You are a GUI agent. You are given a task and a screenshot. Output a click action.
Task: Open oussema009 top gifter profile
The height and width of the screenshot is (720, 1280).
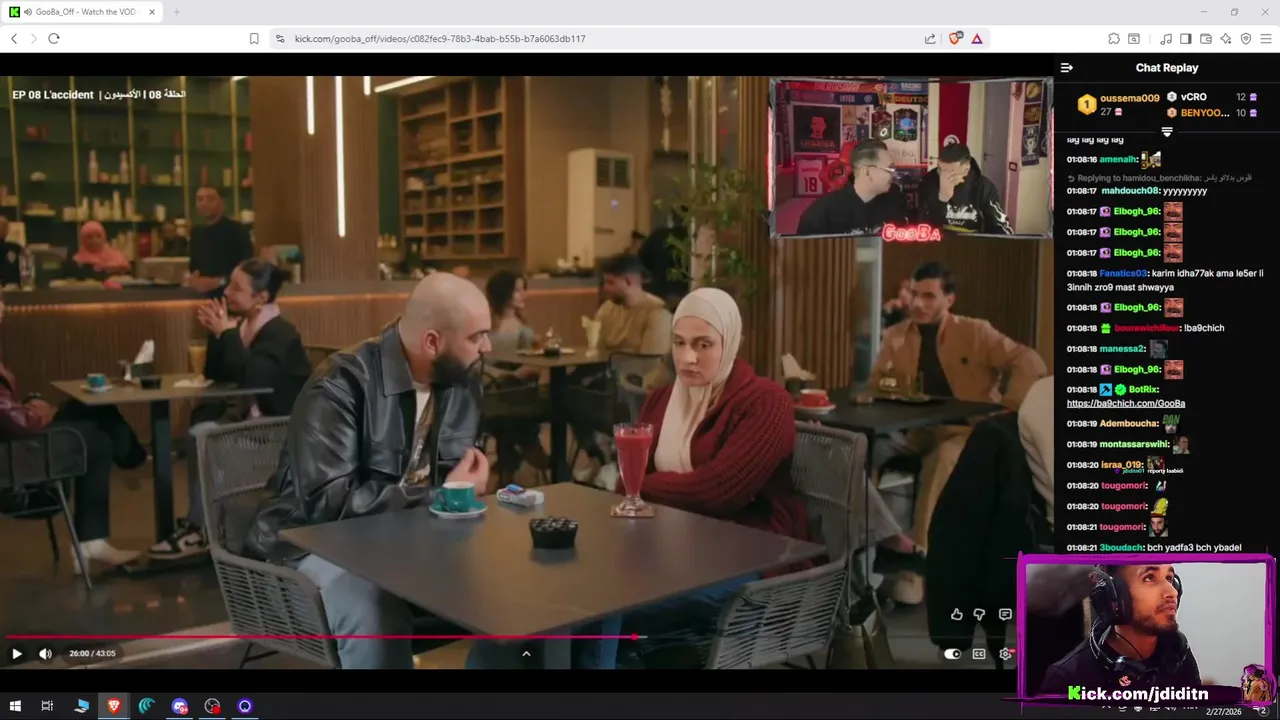(1129, 98)
